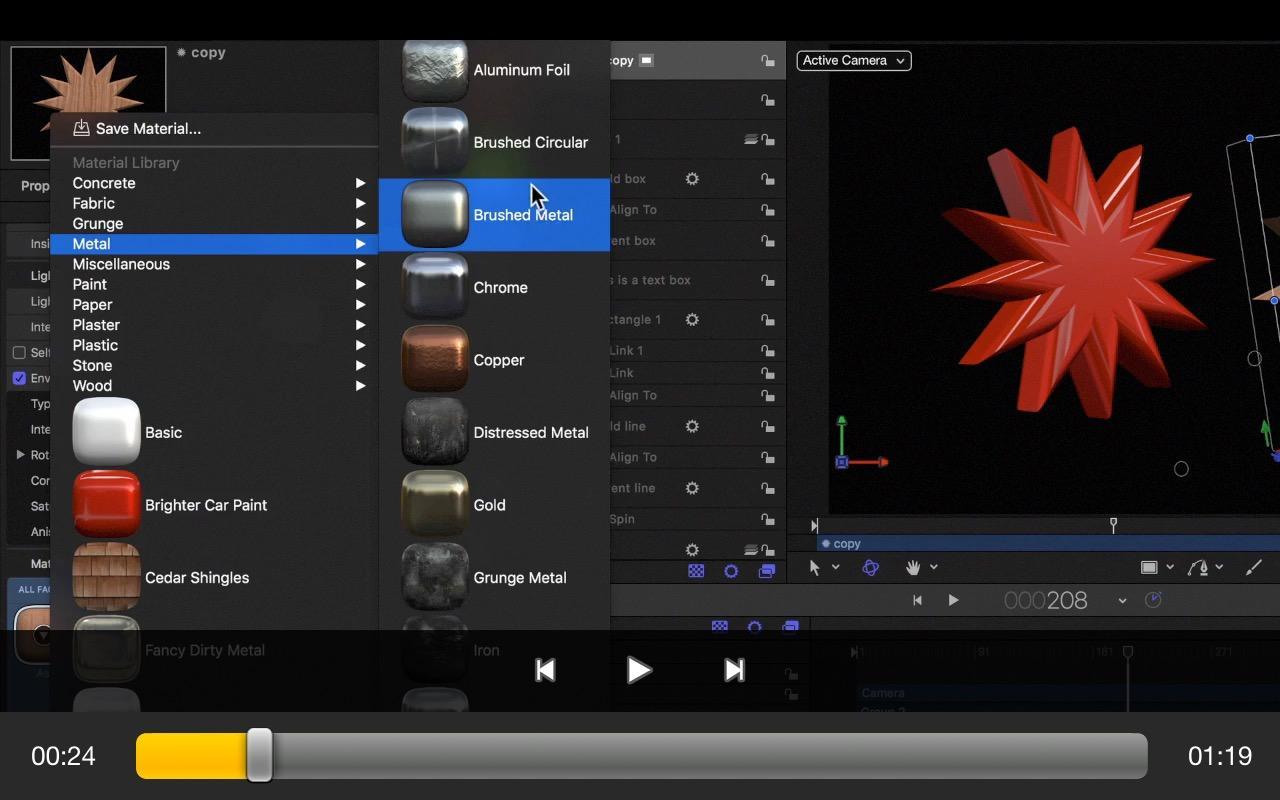
Task: Expand the Plastic submenu arrow
Action: click(360, 345)
